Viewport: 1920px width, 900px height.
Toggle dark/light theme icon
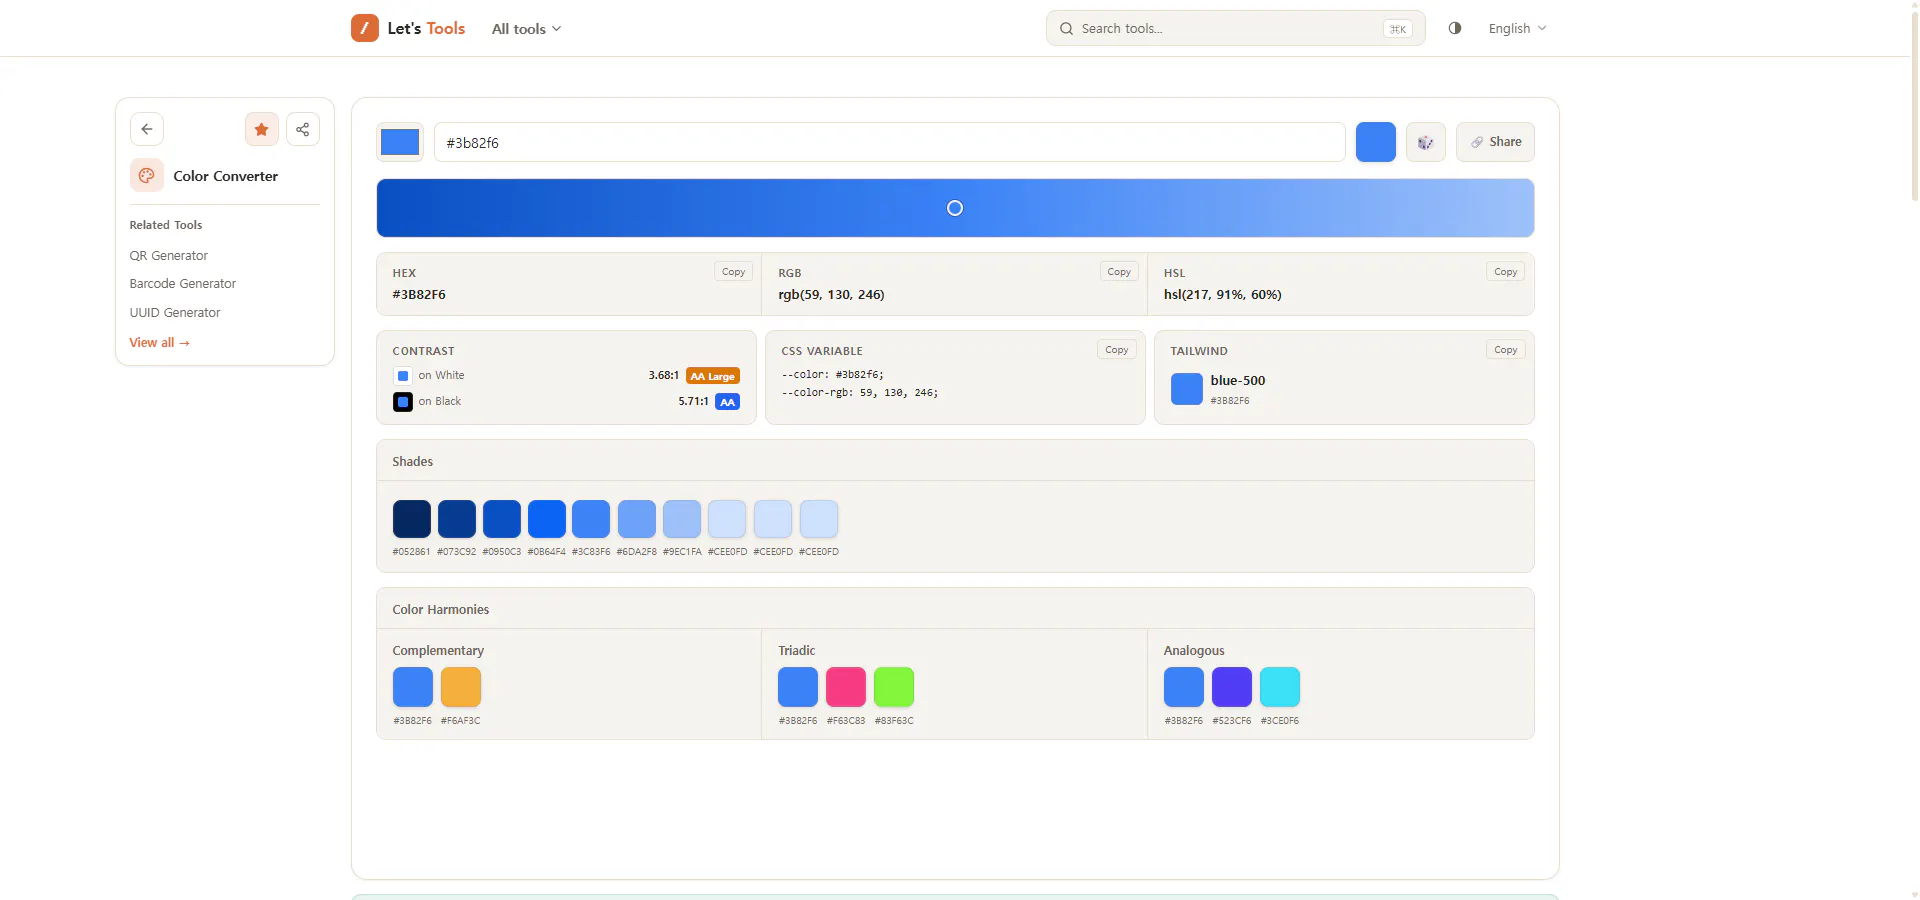[x=1455, y=28]
